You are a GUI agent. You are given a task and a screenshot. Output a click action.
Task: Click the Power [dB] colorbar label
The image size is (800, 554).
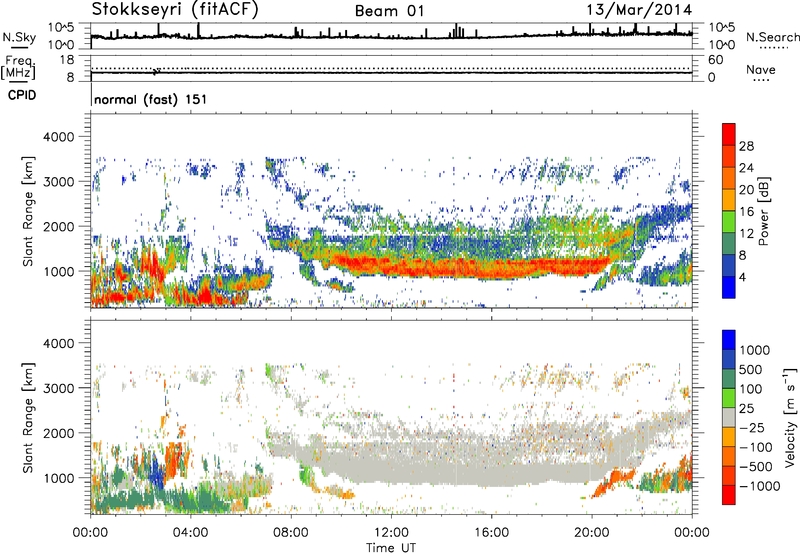(x=763, y=211)
